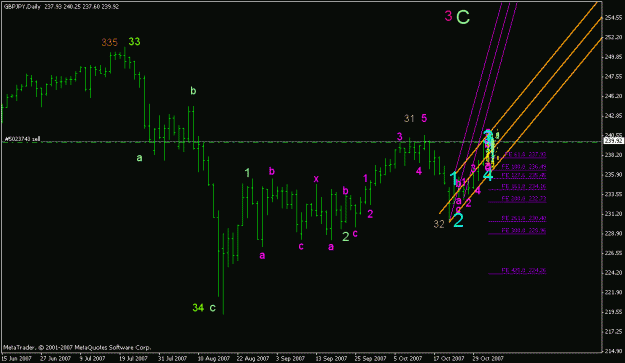Click the 242.85 price scale value

[x=614, y=116]
